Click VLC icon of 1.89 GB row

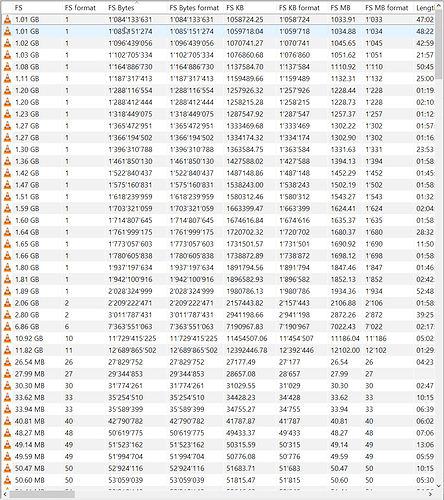pos(7,291)
